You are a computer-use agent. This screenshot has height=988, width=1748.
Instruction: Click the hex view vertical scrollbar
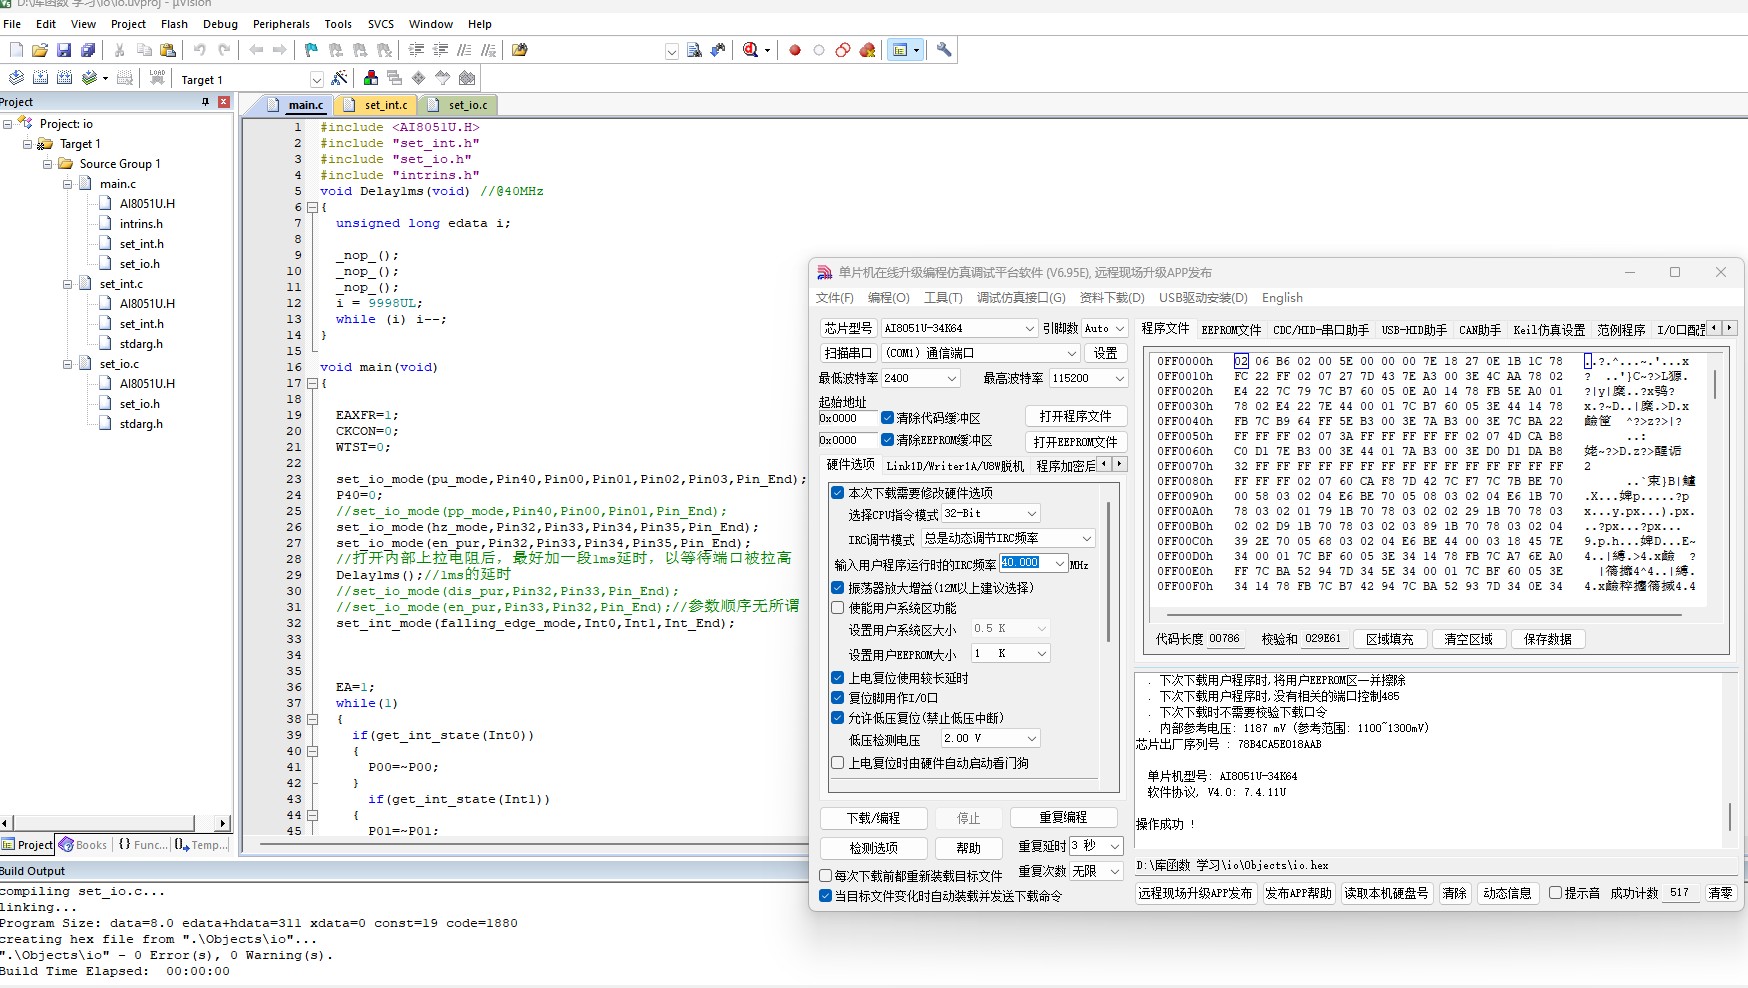click(1715, 384)
